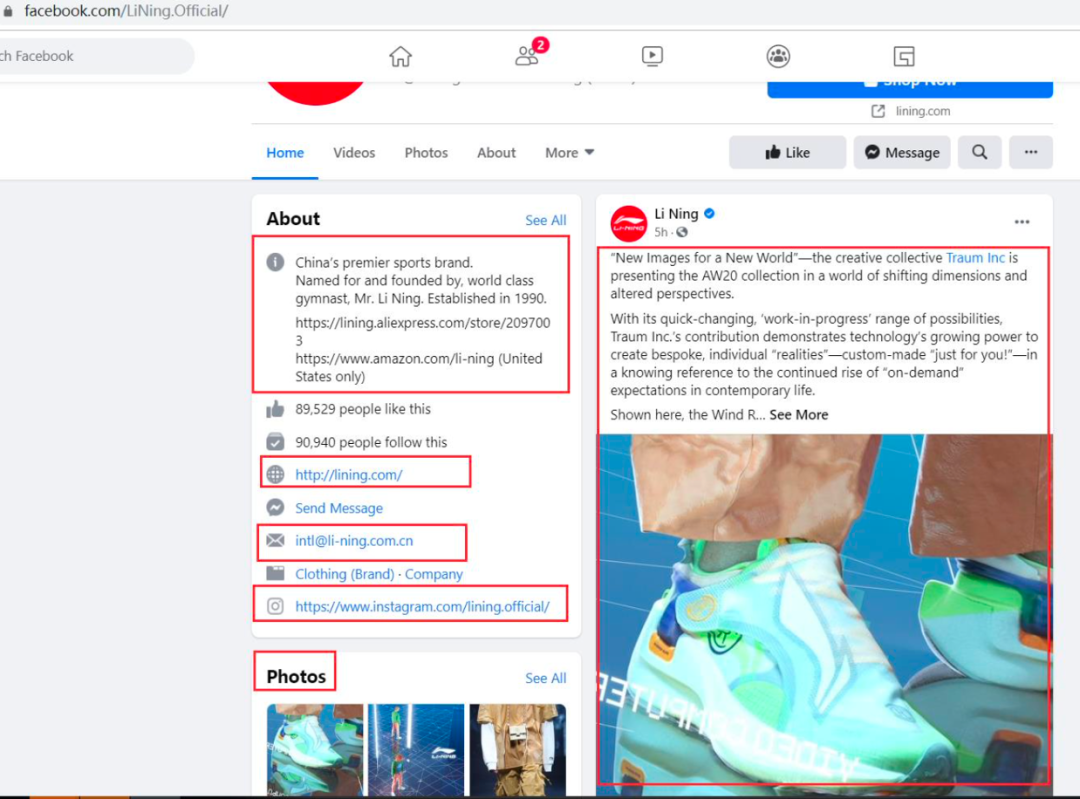Open the tan outfit photo thumbnail

point(518,749)
